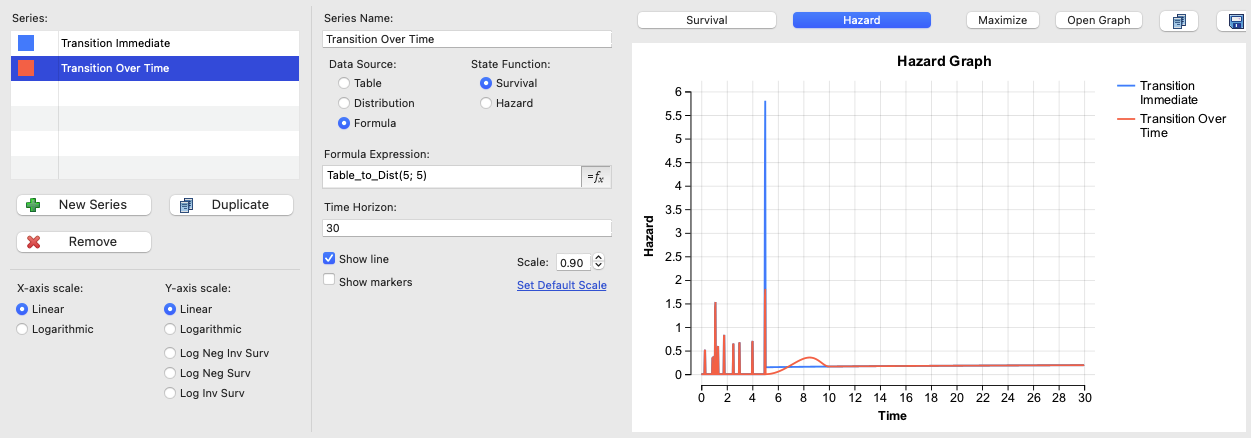Select Table as data source
The width and height of the screenshot is (1251, 438).
click(x=345, y=83)
